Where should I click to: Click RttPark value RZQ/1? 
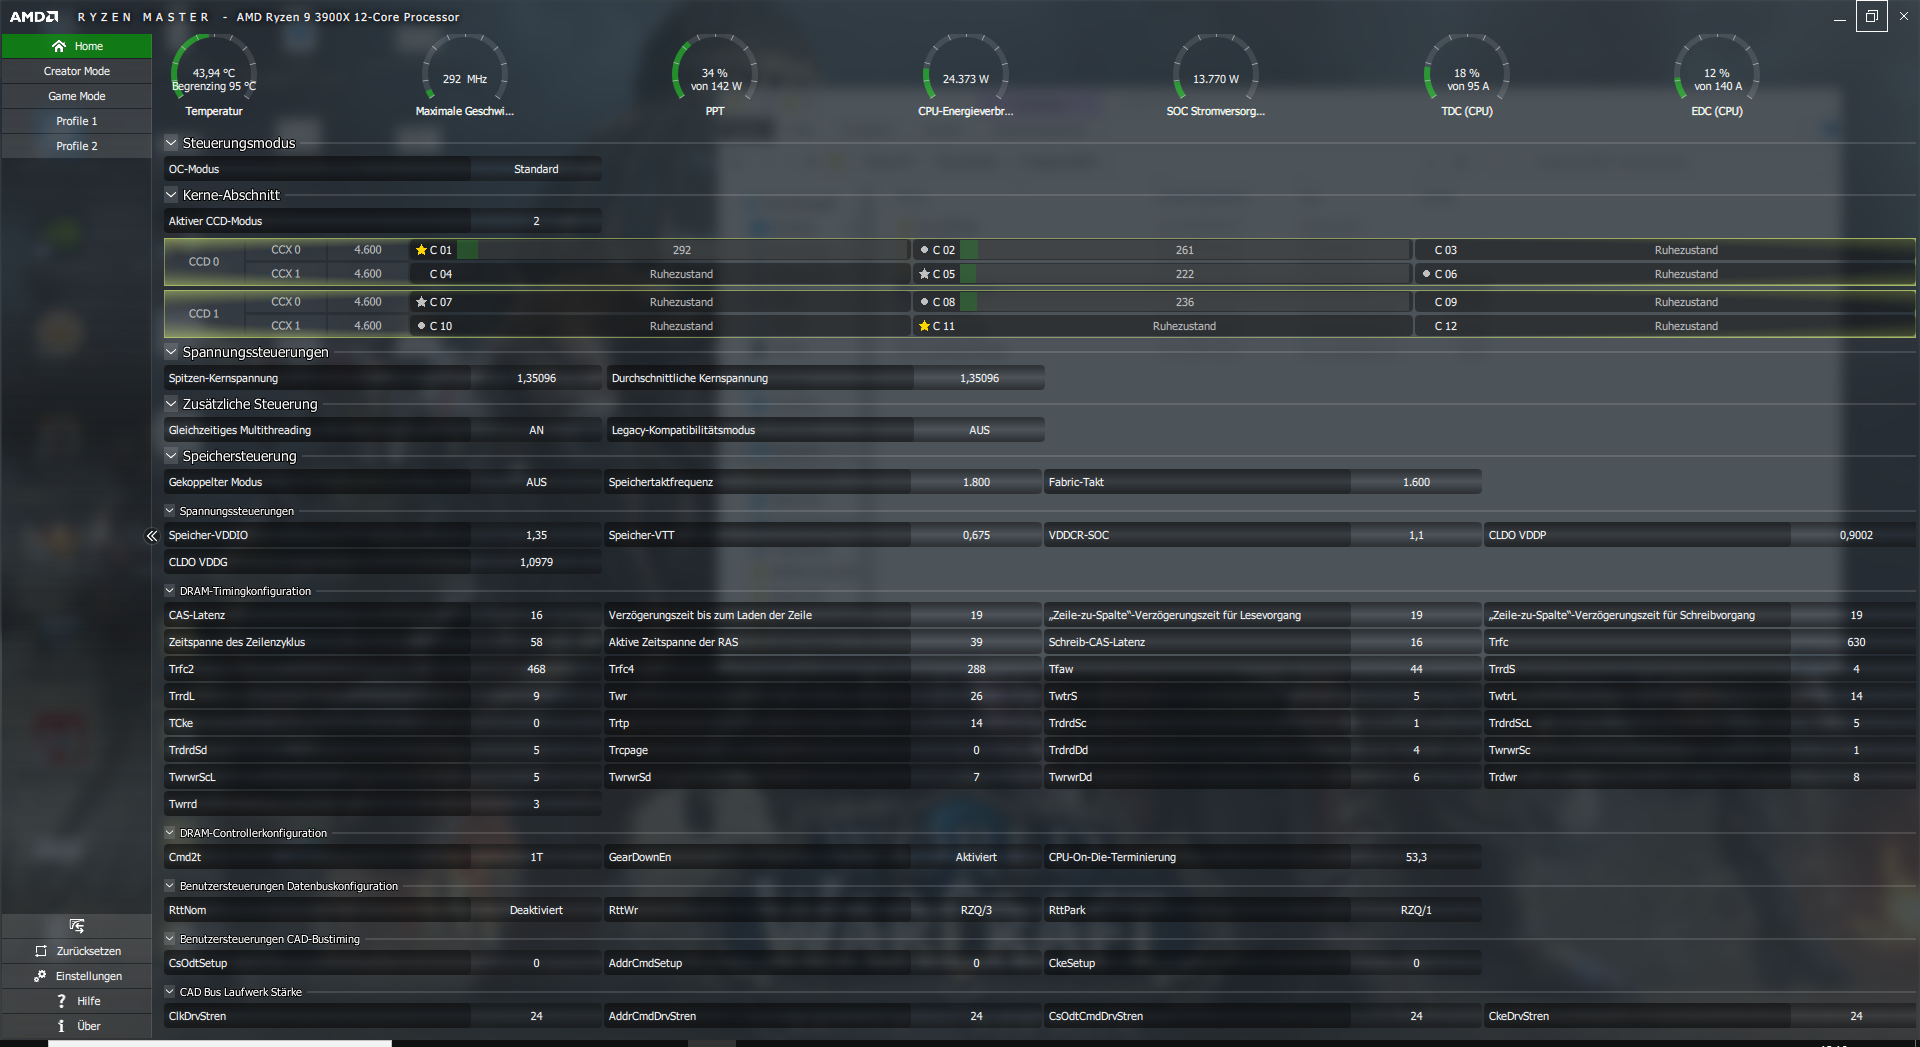[x=1416, y=910]
